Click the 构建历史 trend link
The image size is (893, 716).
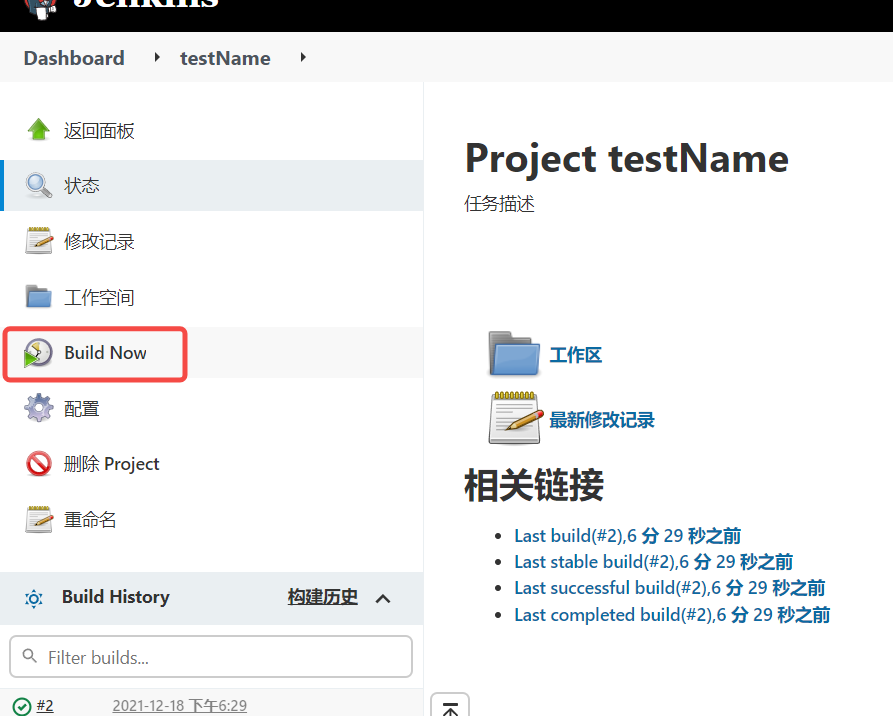point(322,597)
